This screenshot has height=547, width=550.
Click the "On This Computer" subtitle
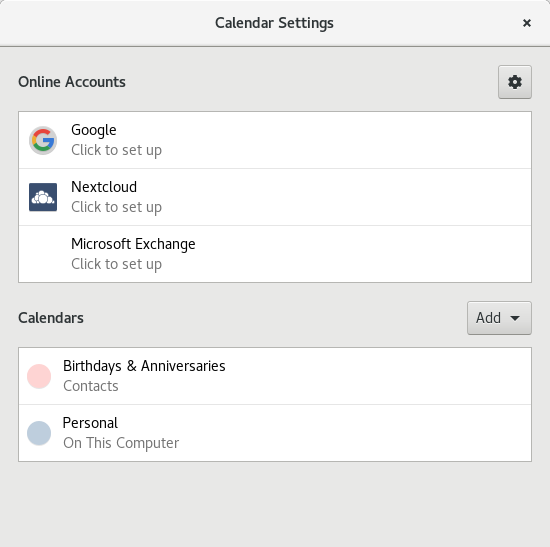click(x=121, y=443)
